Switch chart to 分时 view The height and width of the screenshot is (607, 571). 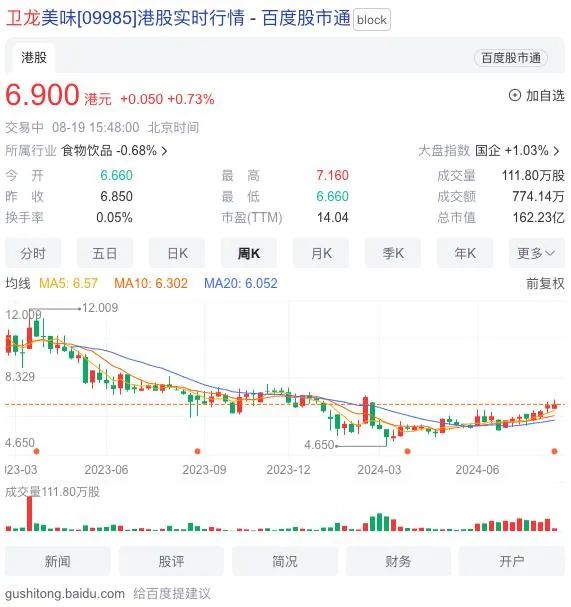coord(33,254)
